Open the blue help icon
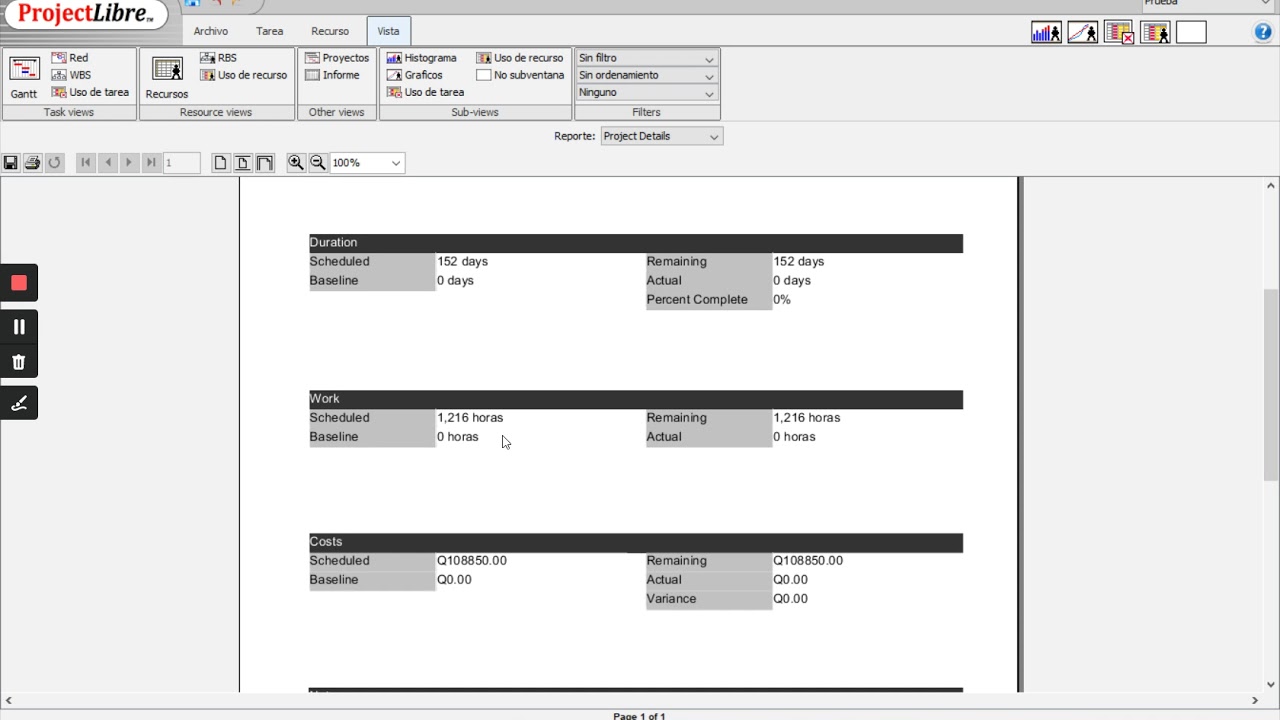 [1263, 32]
